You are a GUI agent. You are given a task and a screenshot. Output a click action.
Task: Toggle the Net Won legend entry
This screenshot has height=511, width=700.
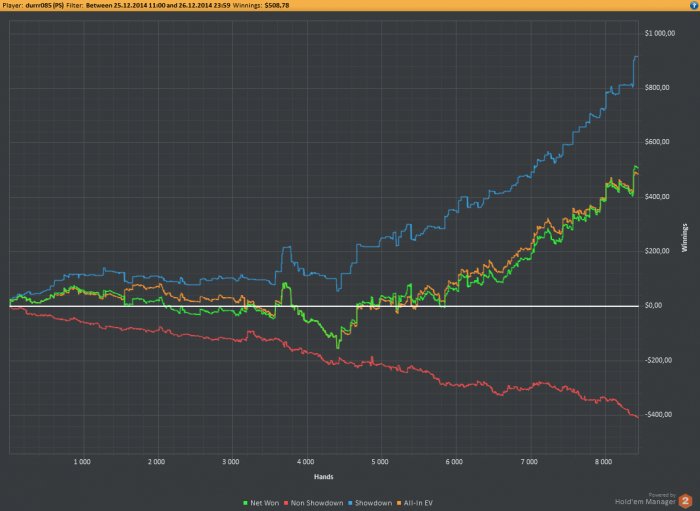(x=261, y=503)
